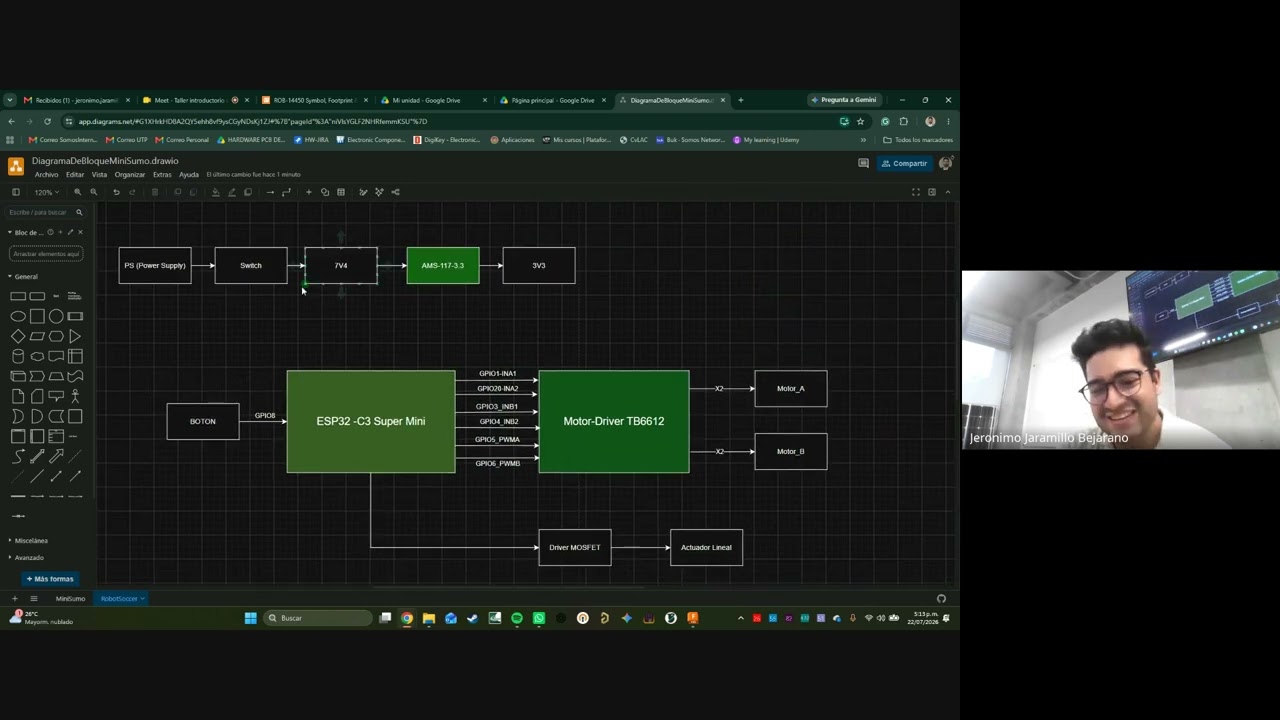
Task: Open the comments icon near Compartir
Action: coord(863,163)
